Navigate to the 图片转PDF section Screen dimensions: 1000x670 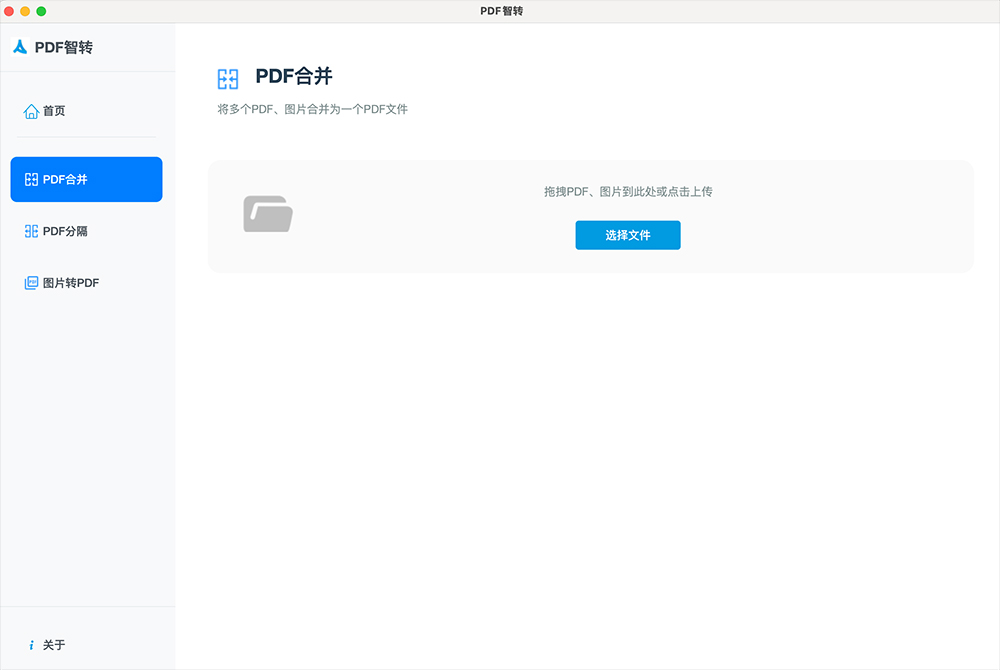tap(72, 283)
